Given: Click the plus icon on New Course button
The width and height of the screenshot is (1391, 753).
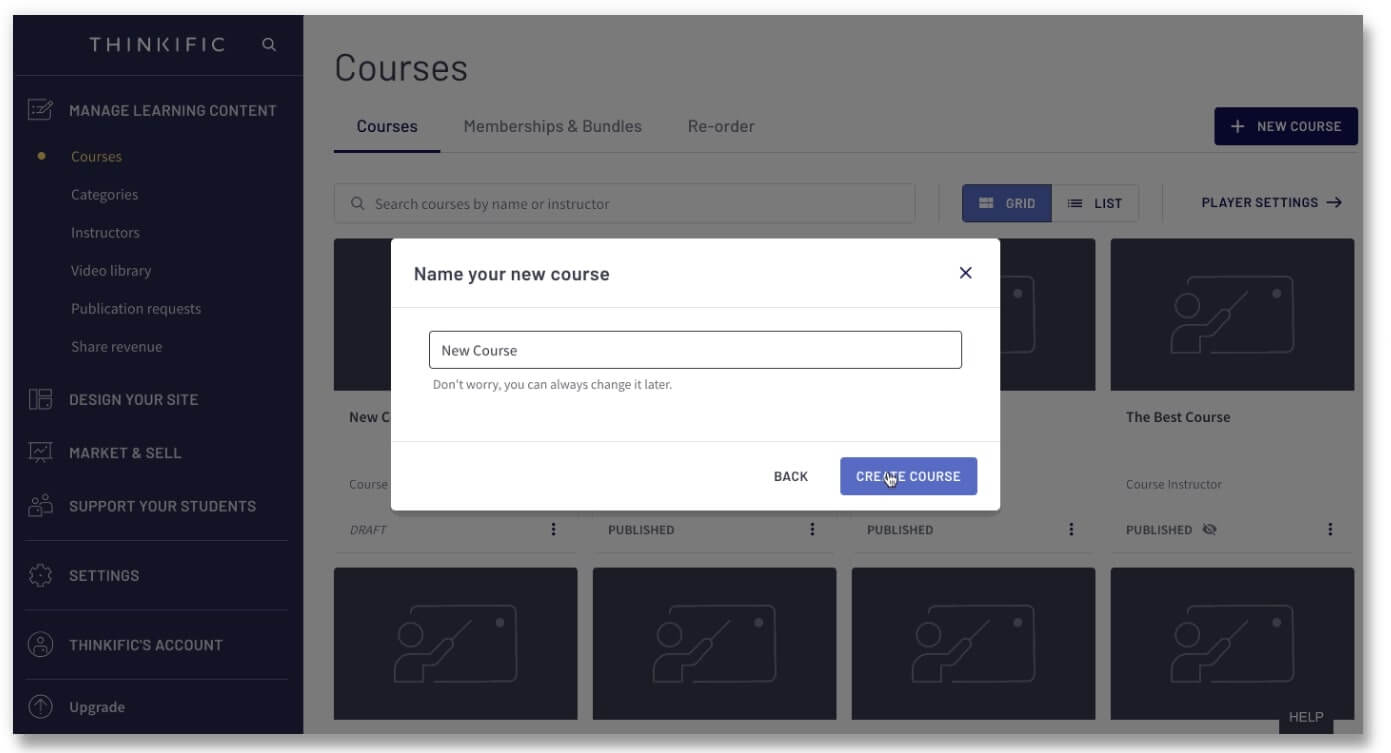Looking at the screenshot, I should [x=1238, y=126].
